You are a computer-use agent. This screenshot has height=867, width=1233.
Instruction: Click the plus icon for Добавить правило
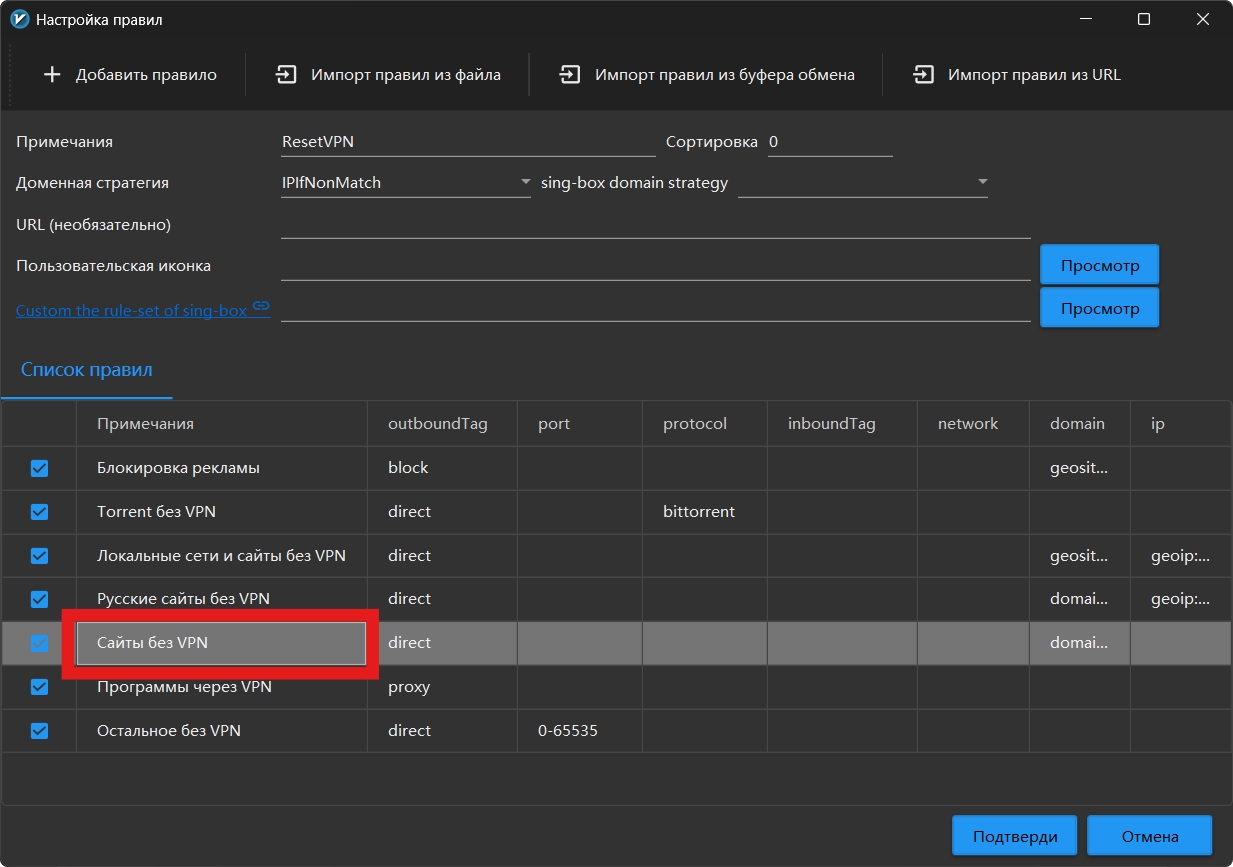[53, 75]
